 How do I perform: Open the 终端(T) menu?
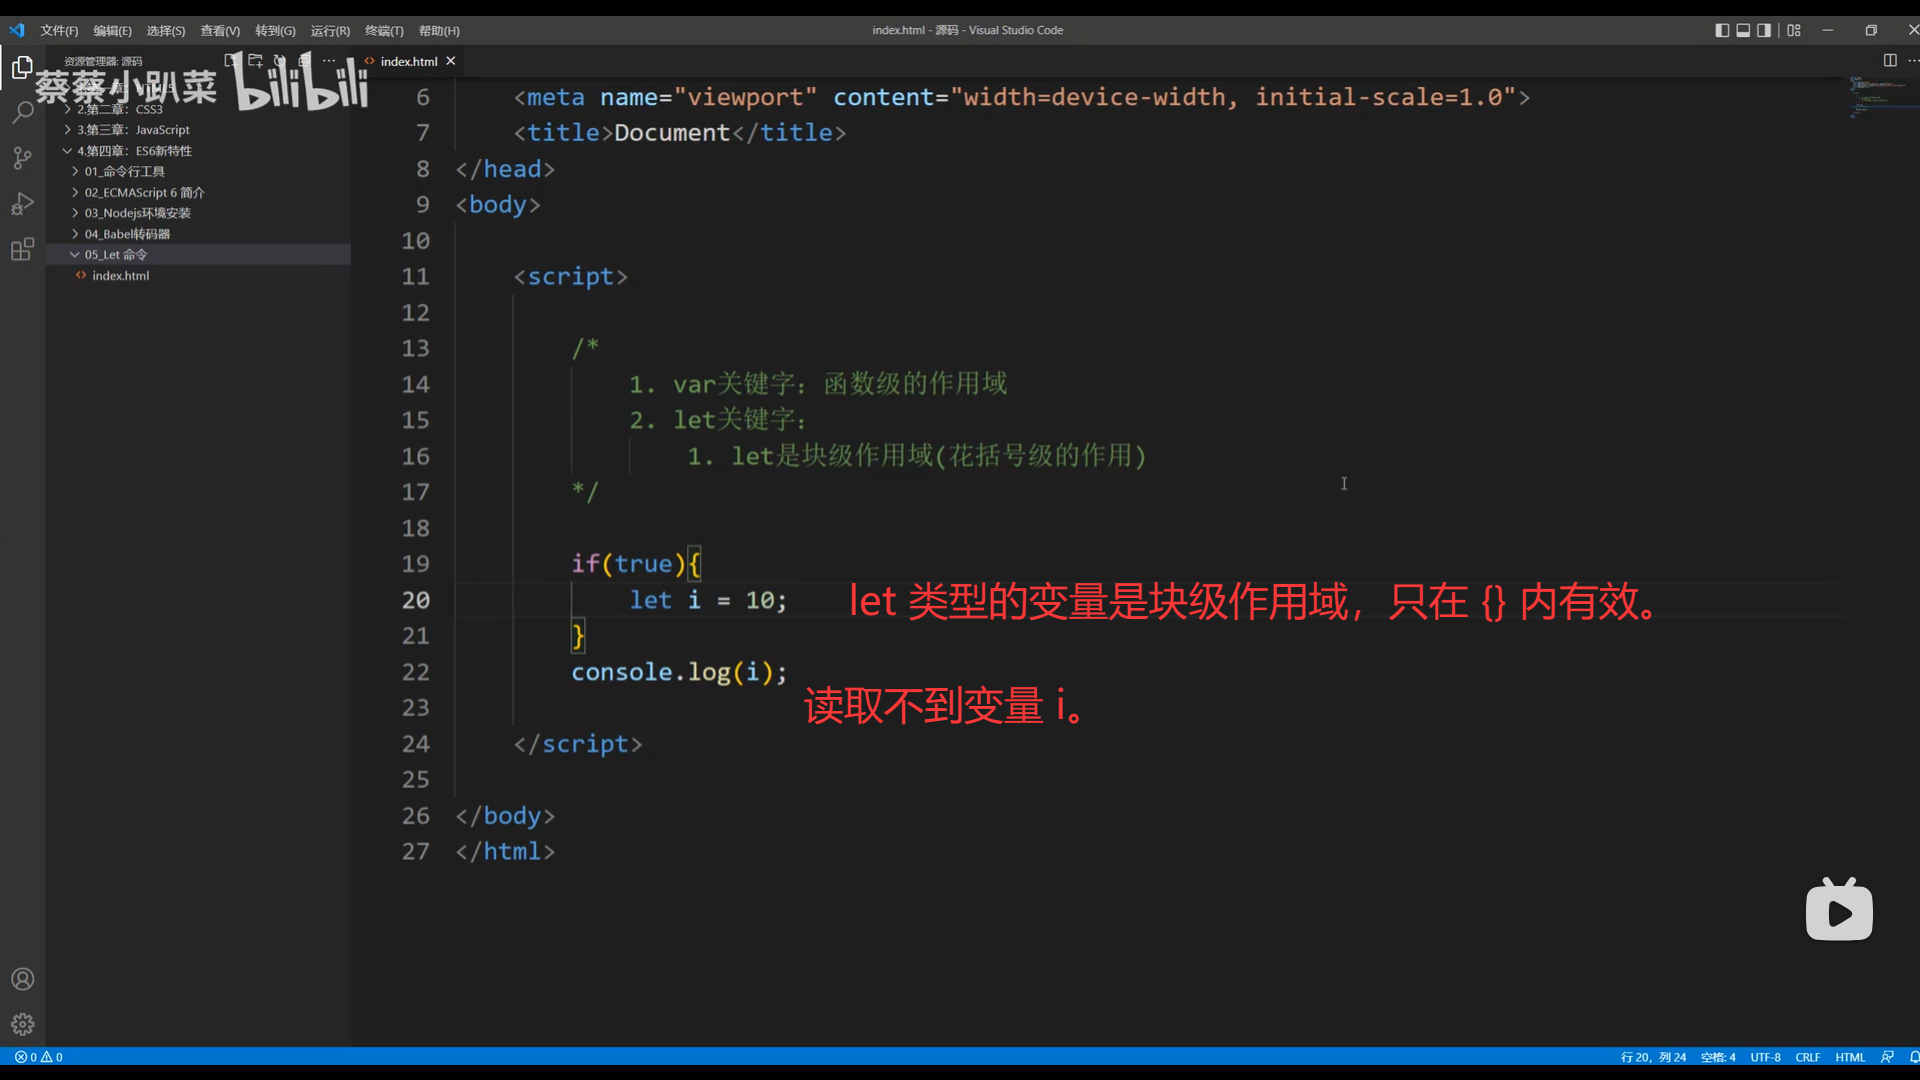click(x=384, y=31)
